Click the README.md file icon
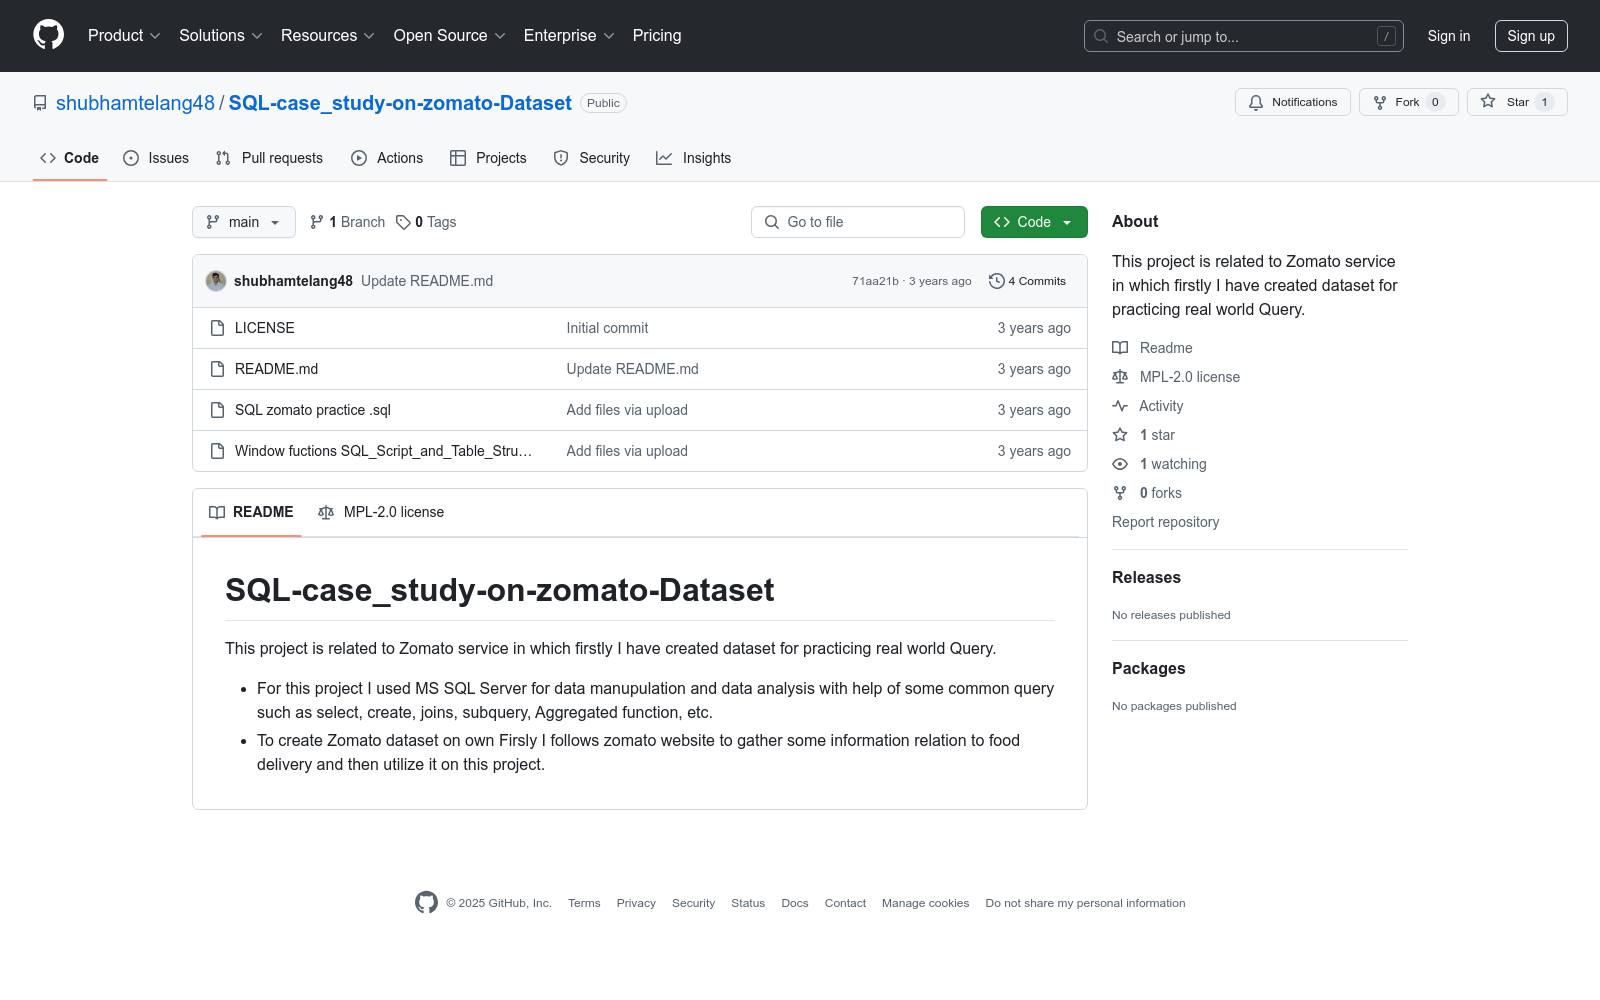Image resolution: width=1600 pixels, height=1000 pixels. coord(217,369)
